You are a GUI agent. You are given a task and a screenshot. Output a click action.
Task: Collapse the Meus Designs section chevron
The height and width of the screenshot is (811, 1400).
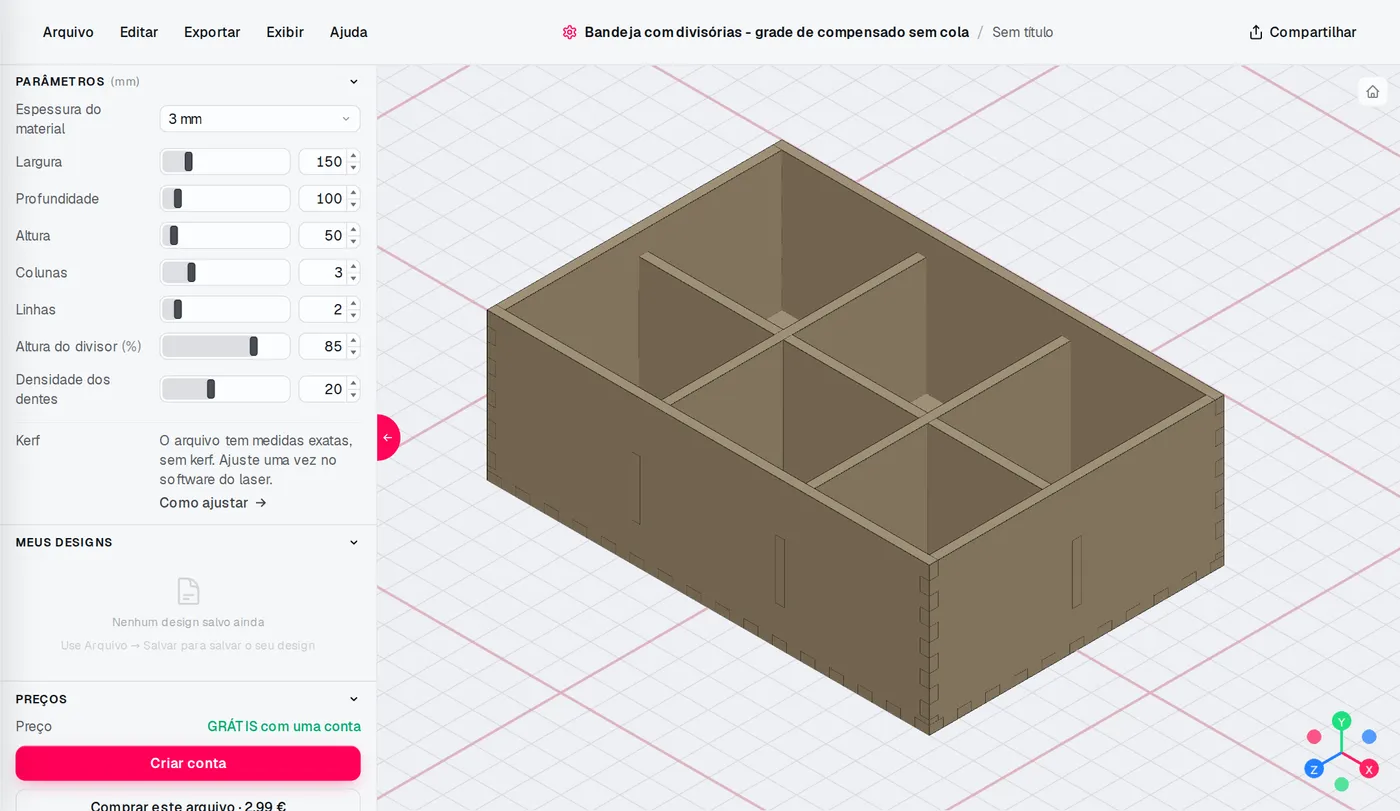click(353, 543)
